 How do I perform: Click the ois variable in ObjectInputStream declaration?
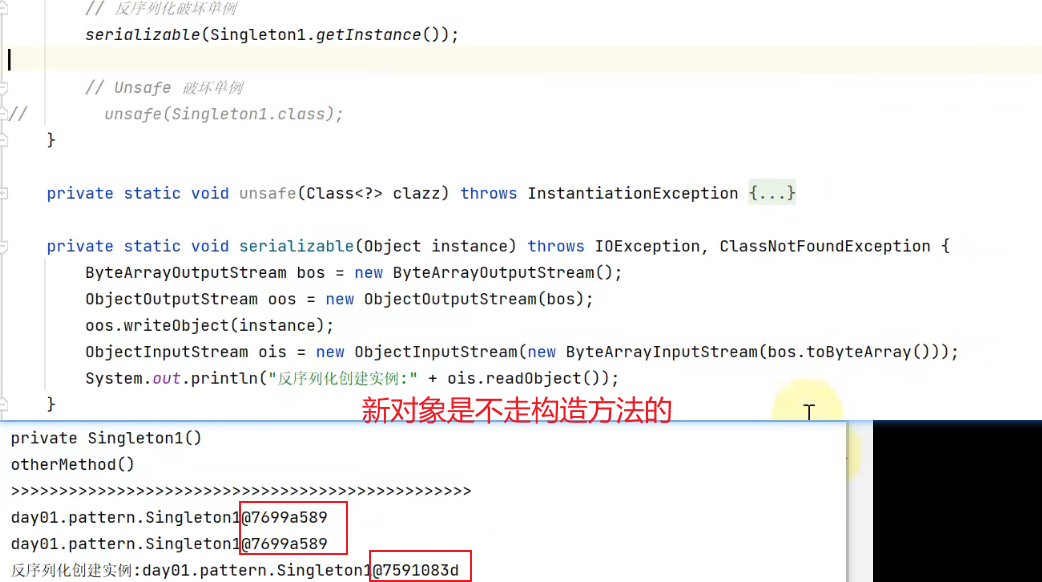(272, 352)
